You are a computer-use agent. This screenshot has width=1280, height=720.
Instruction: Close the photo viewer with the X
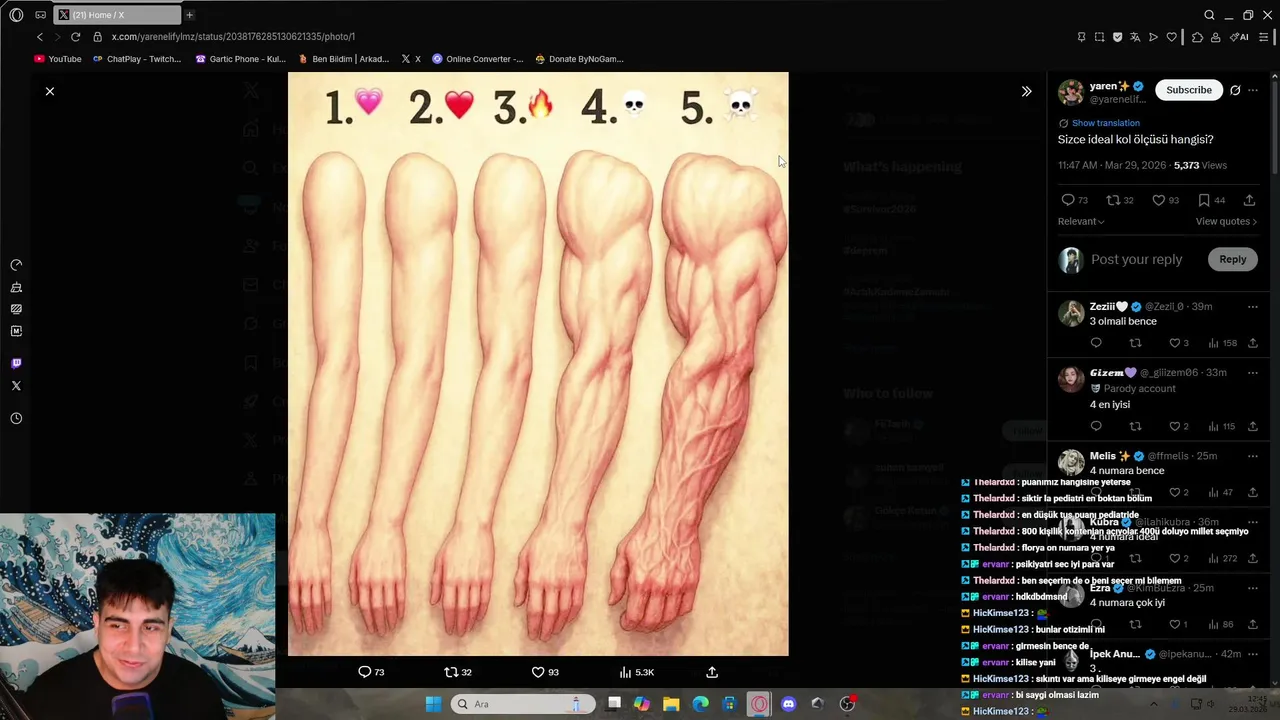pos(50,91)
